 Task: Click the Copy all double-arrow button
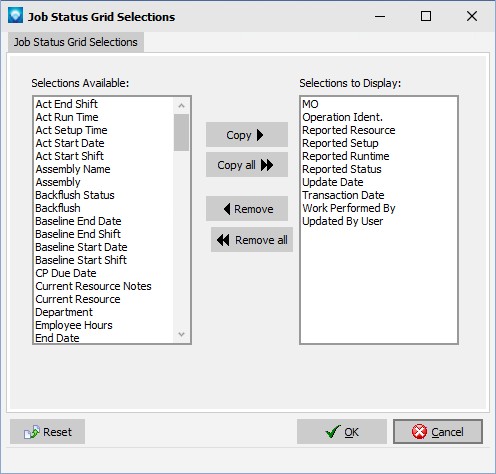(247, 165)
